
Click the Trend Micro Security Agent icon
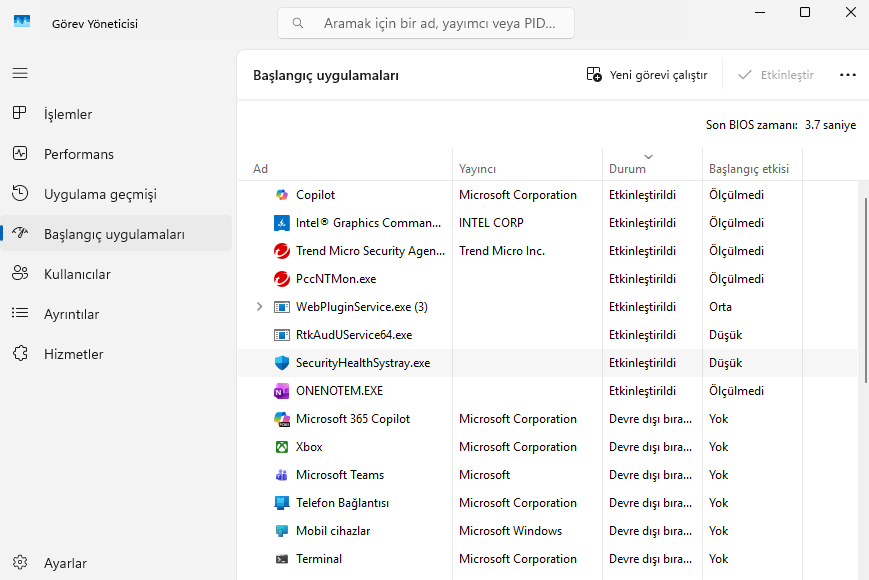tap(282, 251)
